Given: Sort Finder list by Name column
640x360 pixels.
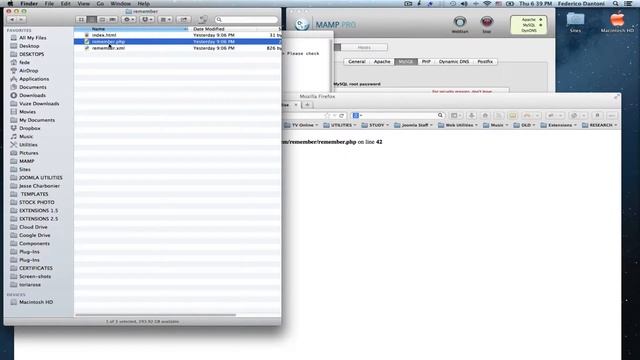Looking at the screenshot, I should coord(132,29).
